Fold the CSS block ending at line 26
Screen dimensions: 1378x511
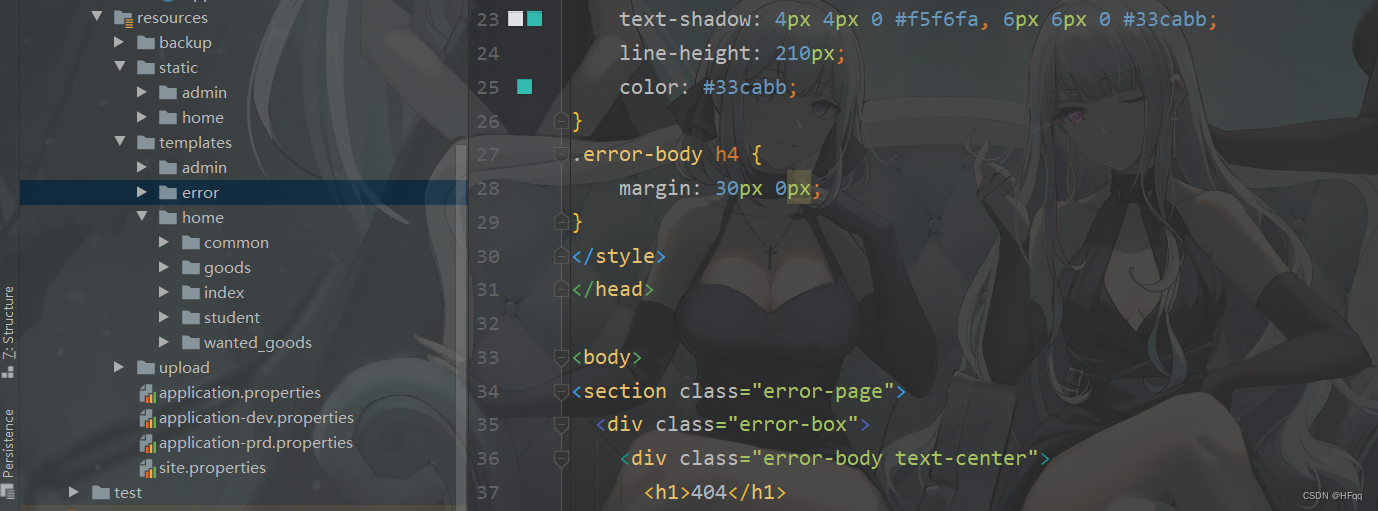[561, 121]
